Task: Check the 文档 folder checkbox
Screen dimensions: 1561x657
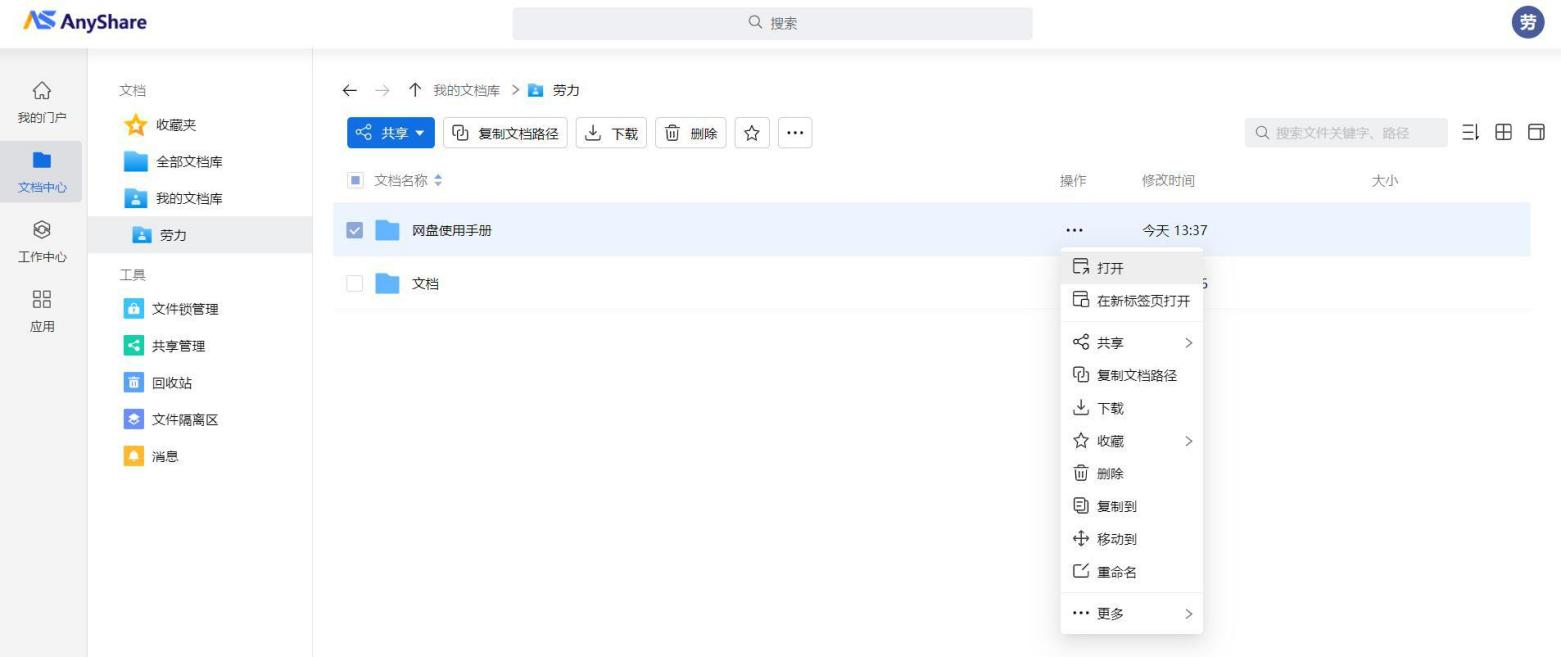Action: (x=354, y=284)
